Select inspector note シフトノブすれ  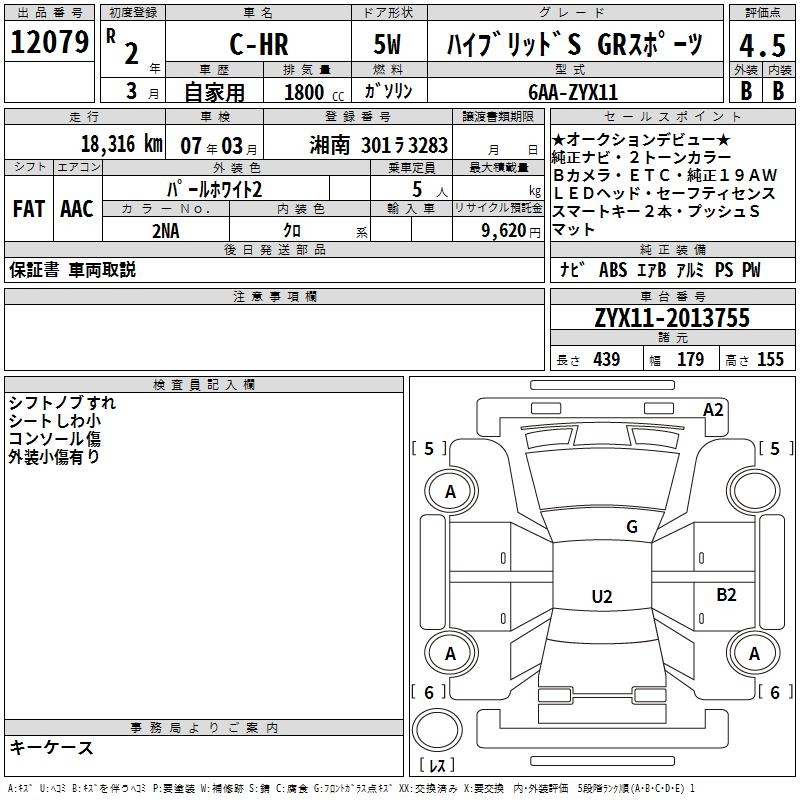click(x=62, y=403)
